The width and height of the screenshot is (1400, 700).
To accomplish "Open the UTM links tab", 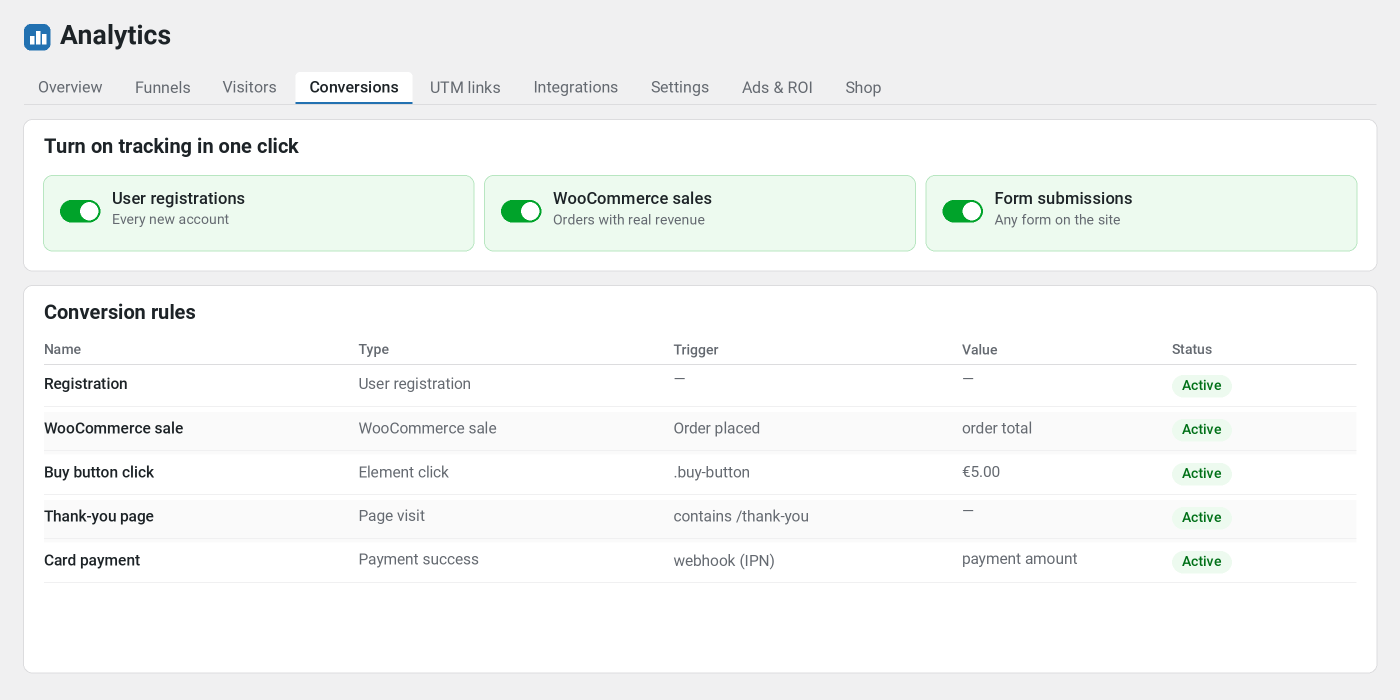I will [x=465, y=87].
